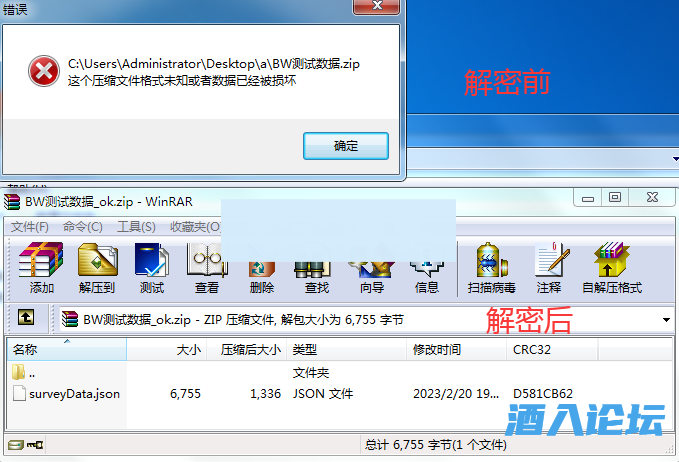Click the 文件夹 type cell
This screenshot has height=462, width=679.
coord(311,372)
